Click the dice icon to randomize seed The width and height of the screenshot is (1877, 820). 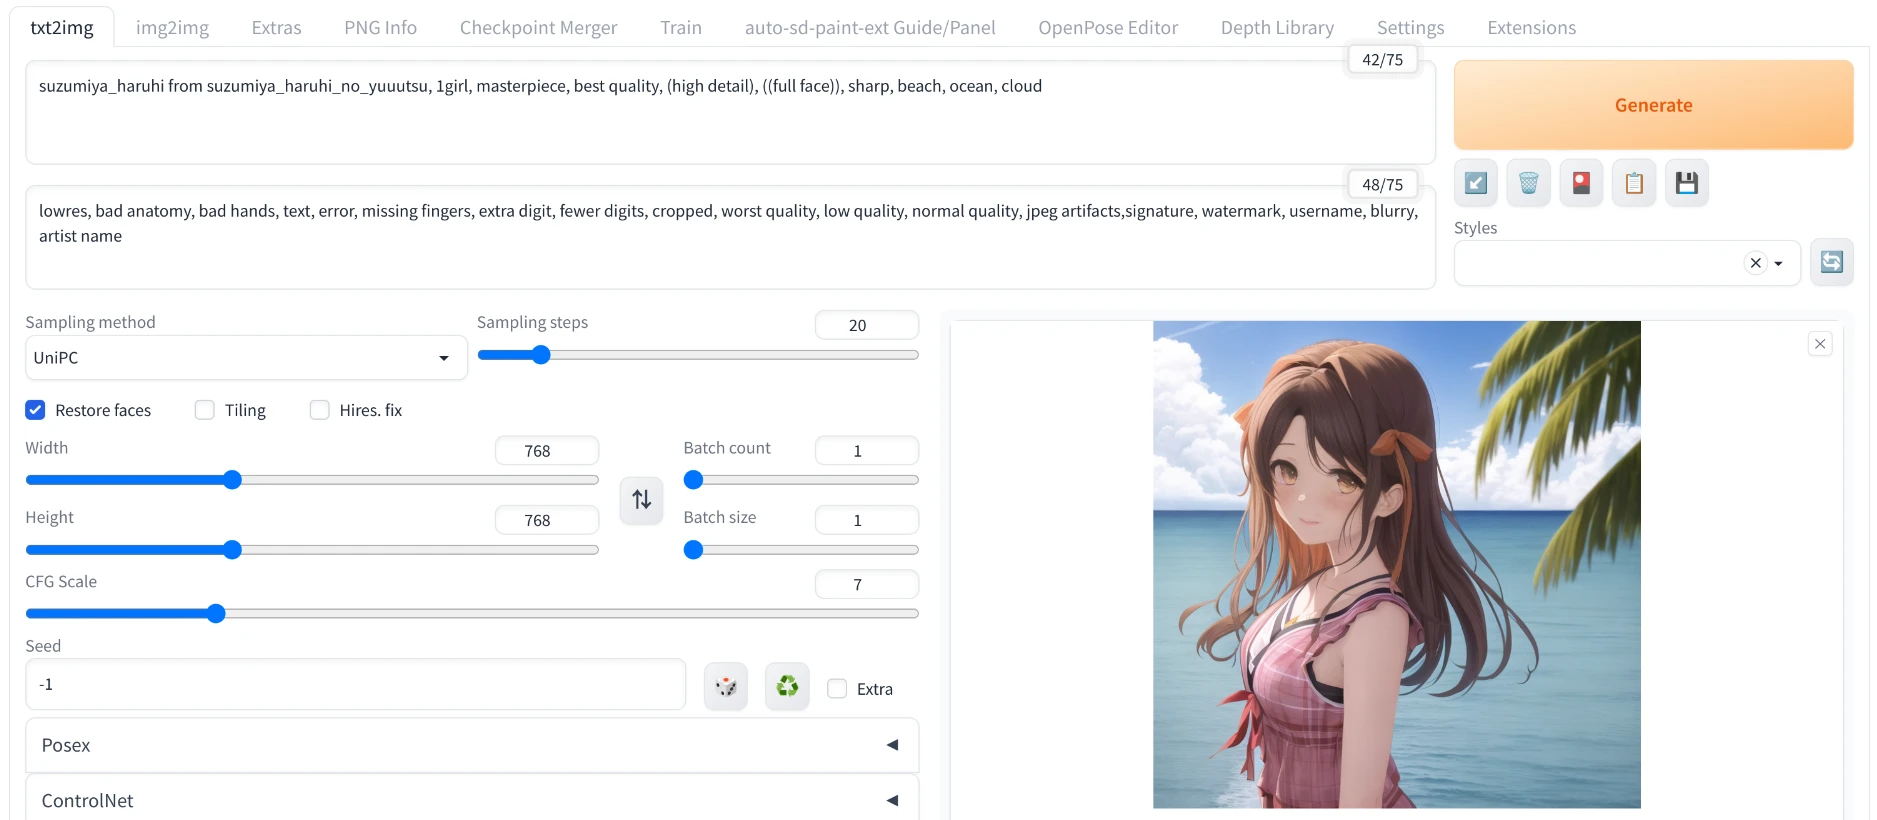[726, 687]
